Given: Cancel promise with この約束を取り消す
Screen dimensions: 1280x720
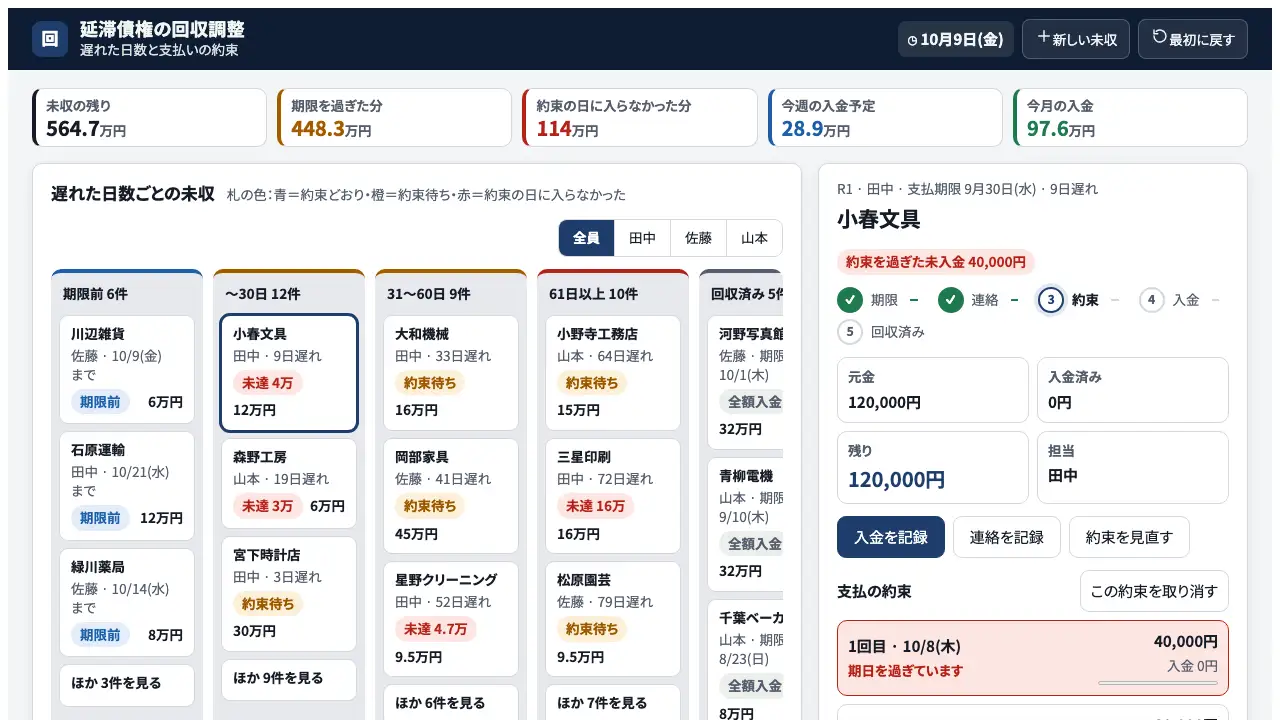Looking at the screenshot, I should (1154, 591).
